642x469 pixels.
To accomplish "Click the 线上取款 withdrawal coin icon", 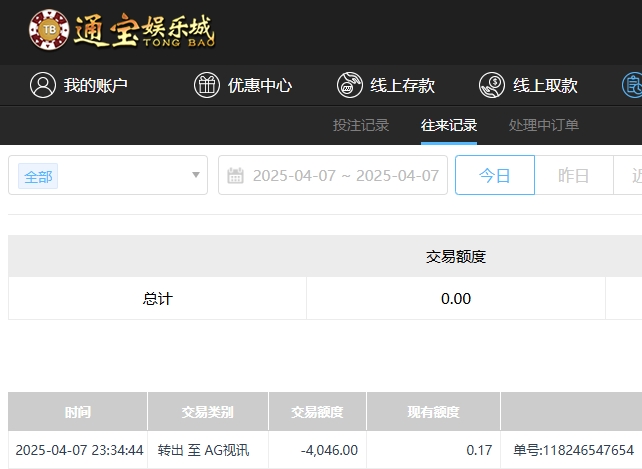I will [x=492, y=85].
